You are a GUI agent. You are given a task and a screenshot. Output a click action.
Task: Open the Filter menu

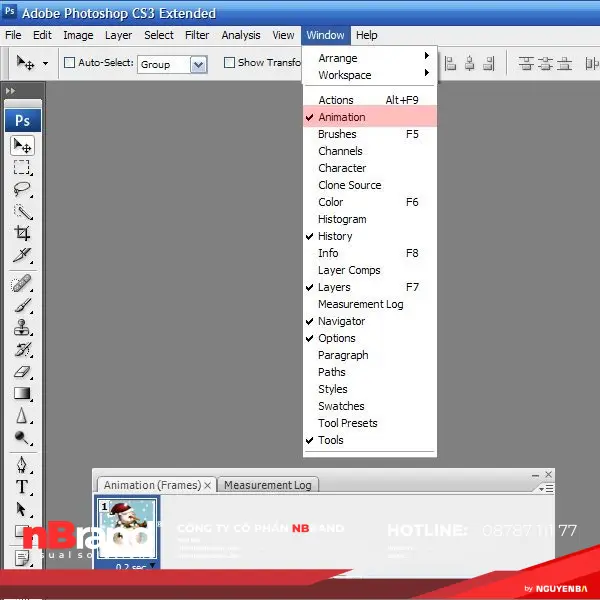tap(197, 35)
